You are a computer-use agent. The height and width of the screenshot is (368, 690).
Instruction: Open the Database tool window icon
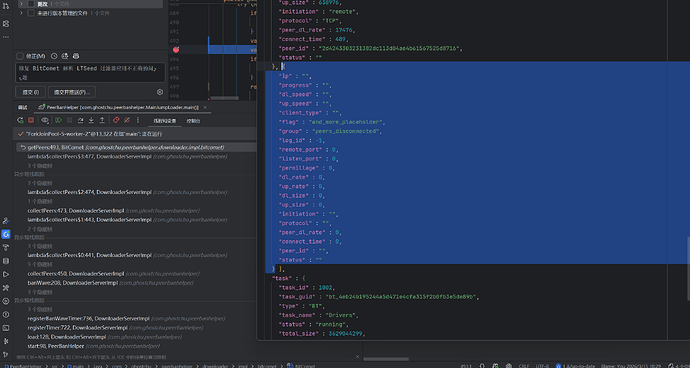pos(6,261)
